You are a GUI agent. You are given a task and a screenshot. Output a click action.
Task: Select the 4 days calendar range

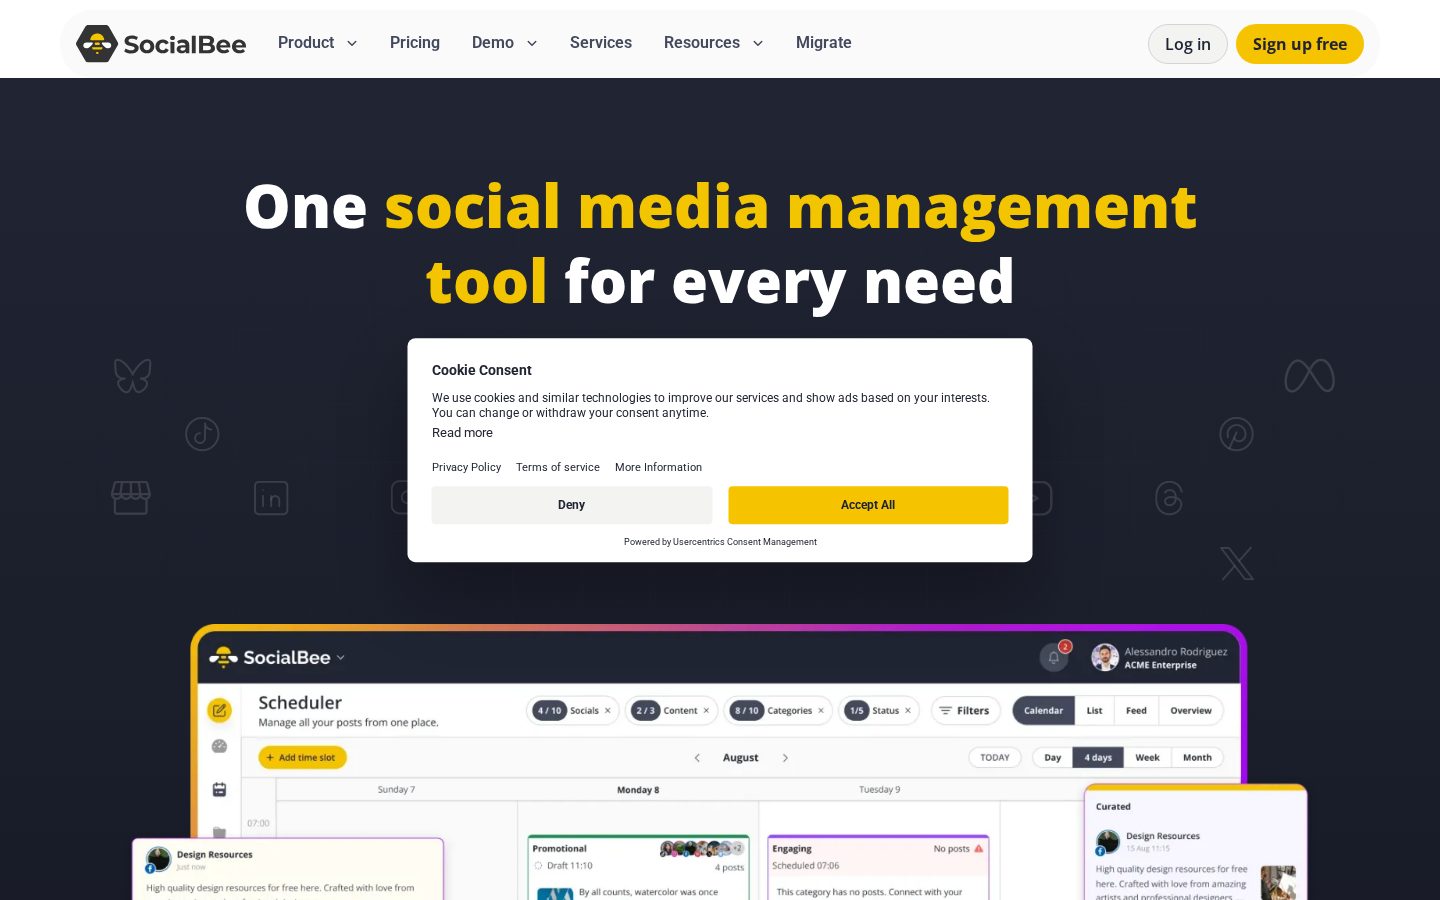[1098, 758]
